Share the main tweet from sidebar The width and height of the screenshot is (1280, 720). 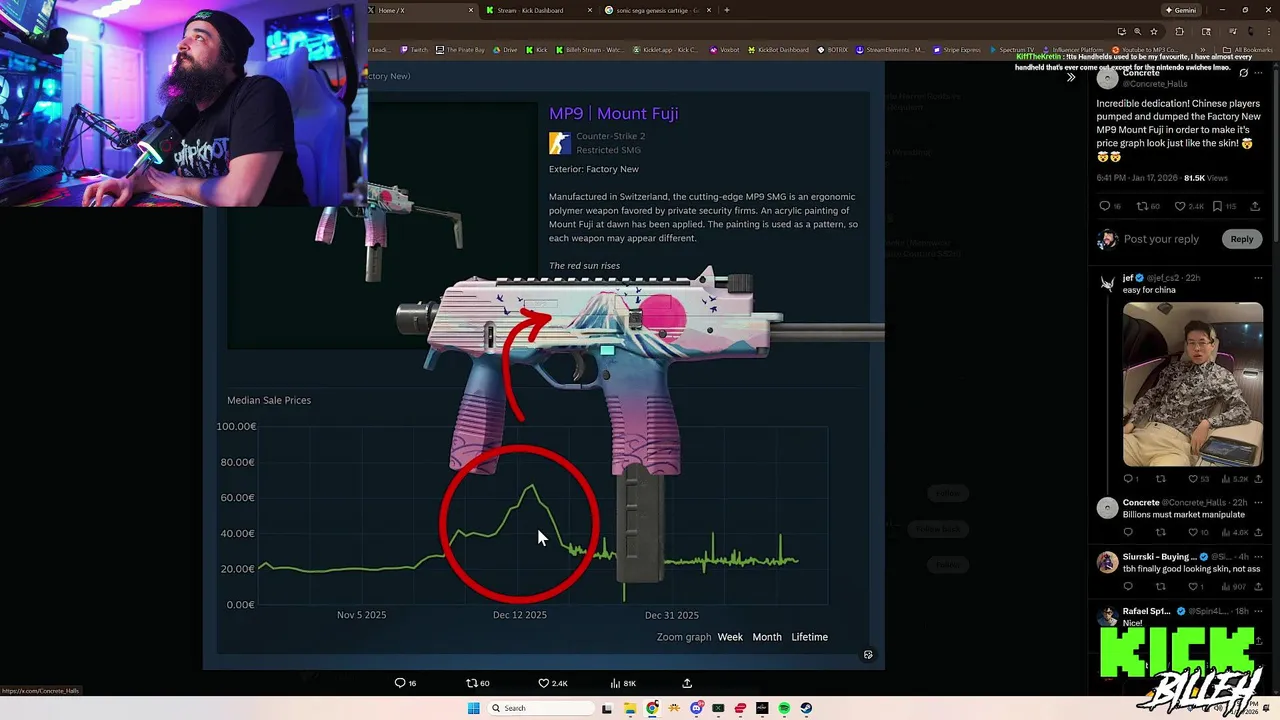click(x=1257, y=206)
